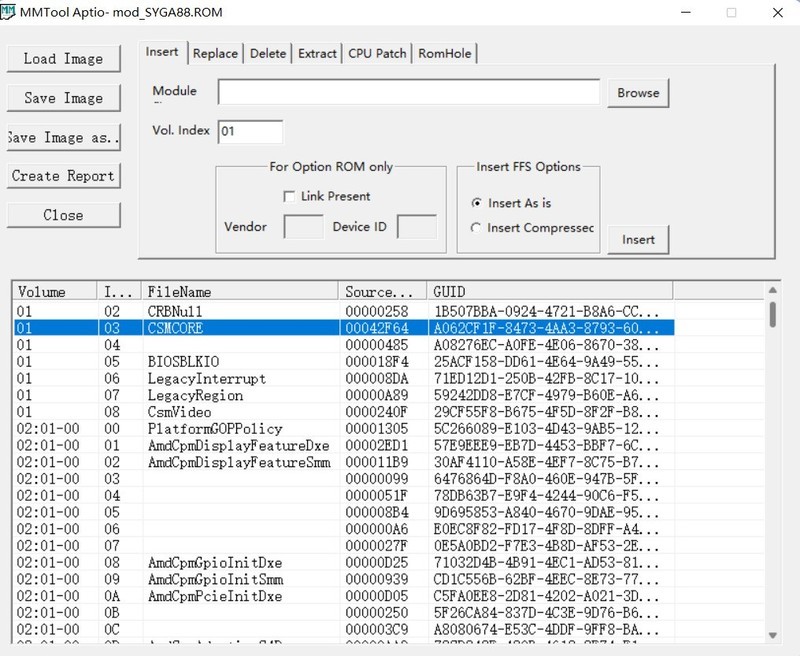This screenshot has height=656, width=800.
Task: Click the Vendor ID input field
Action: [x=303, y=226]
